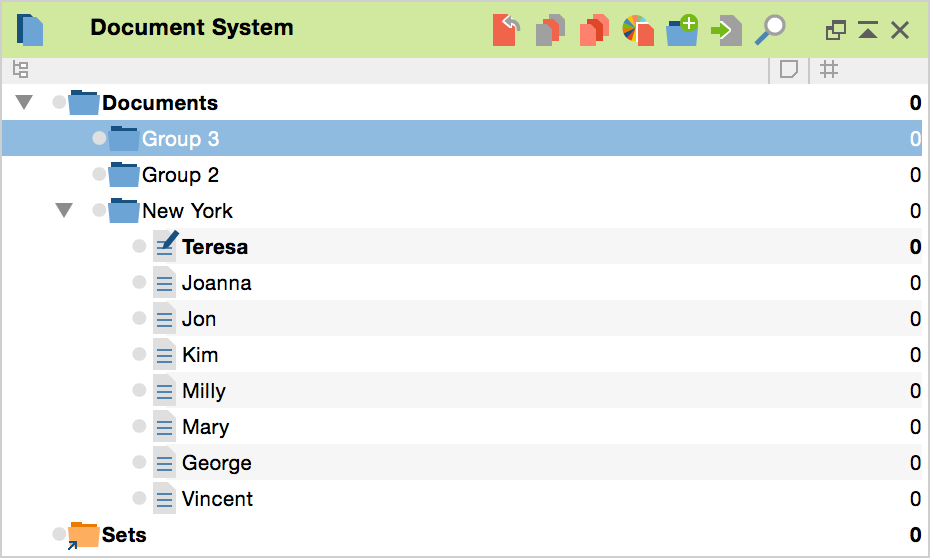Click the red stacked documents toolbar icon
Image resolution: width=930 pixels, height=558 pixels.
coord(594,30)
